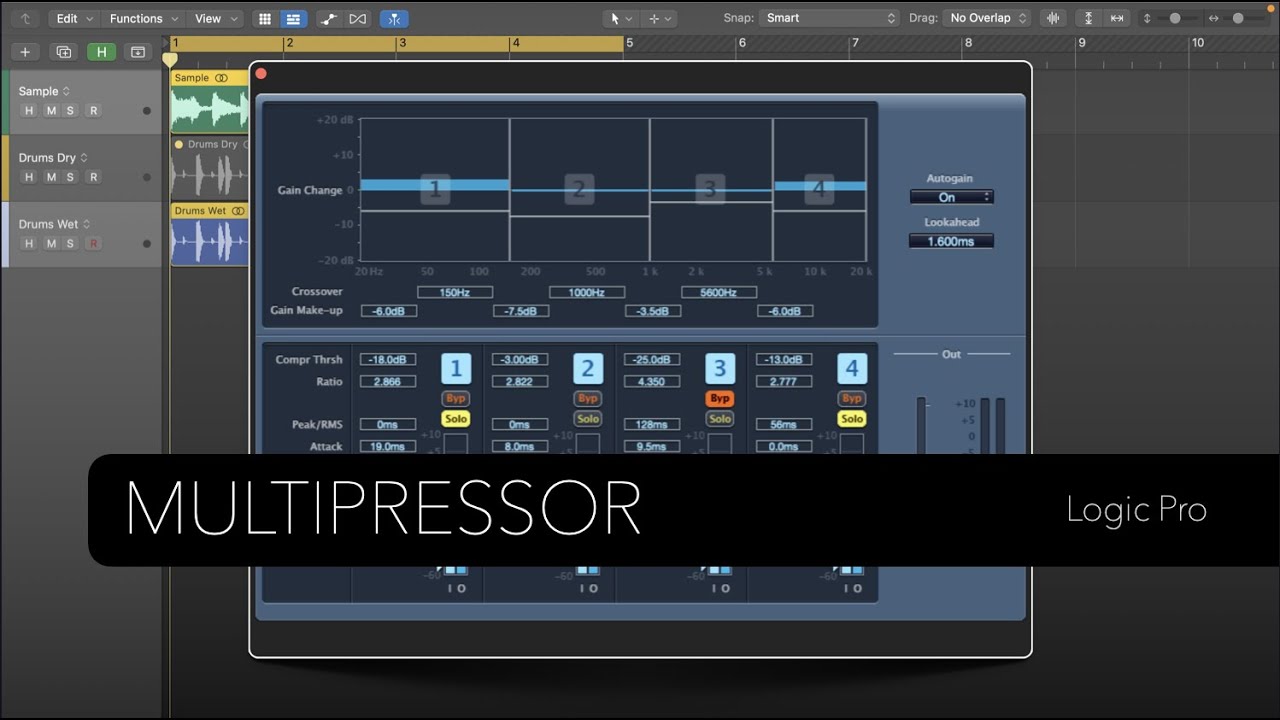Click band 4 Peak/RMS 56ms field
1280x720 pixels.
click(x=784, y=425)
